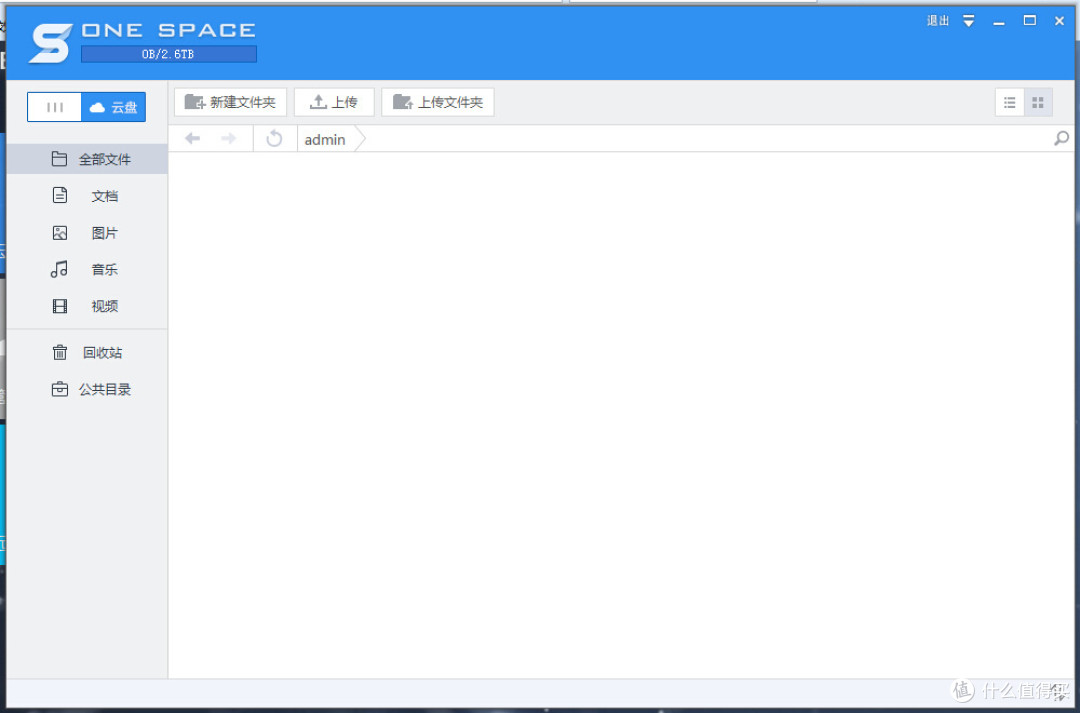Click the 上传 upload button
The height and width of the screenshot is (713, 1080).
pos(334,102)
